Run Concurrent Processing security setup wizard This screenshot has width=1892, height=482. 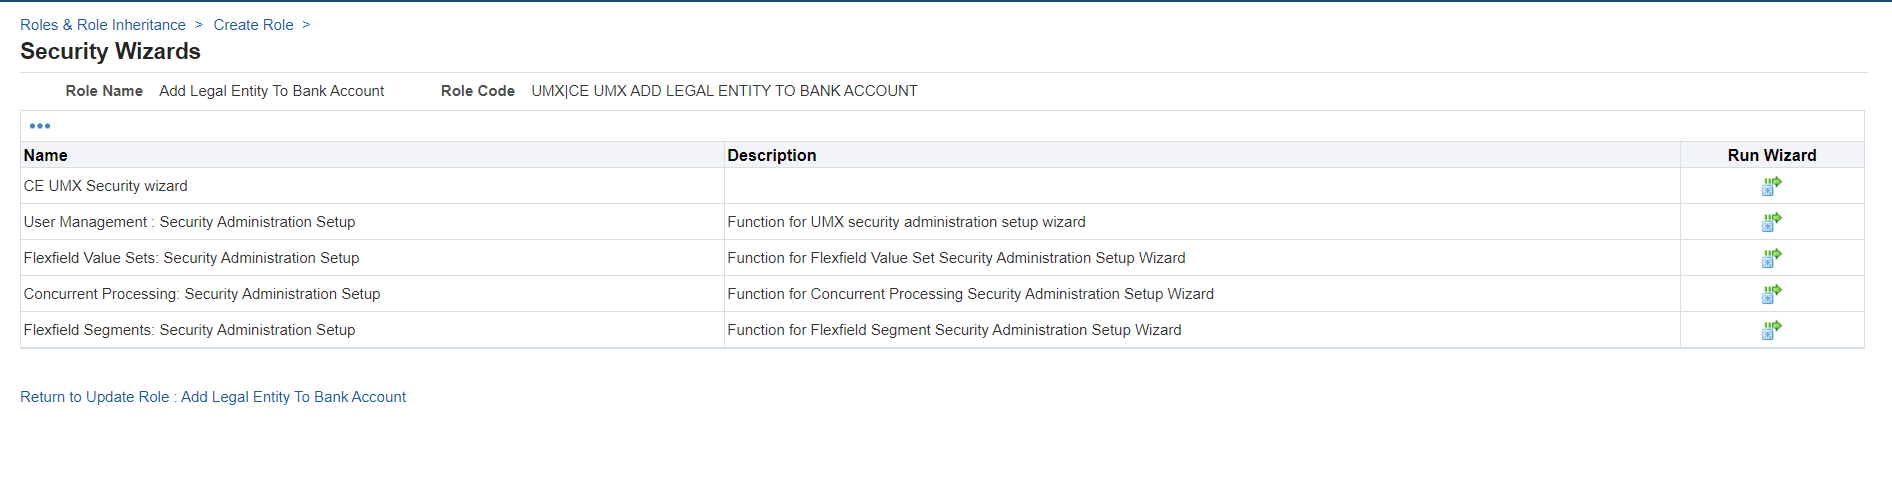(1771, 294)
